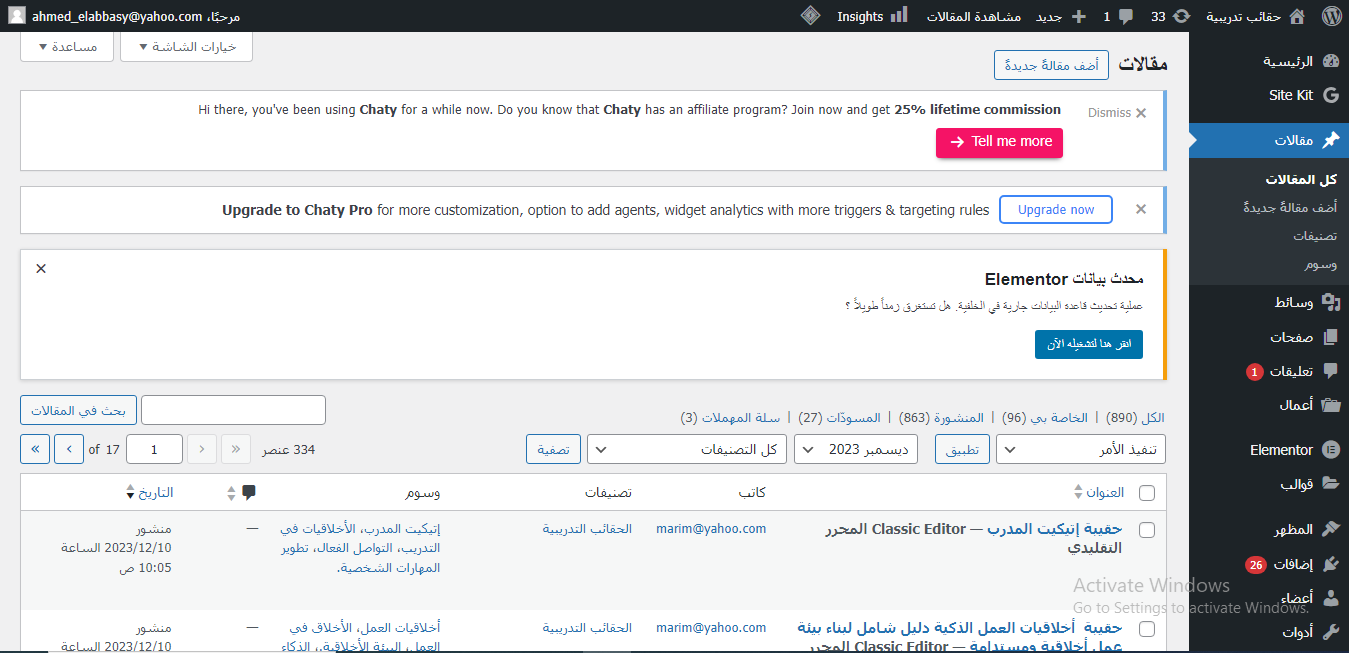Open the الحقائب التدريبية category link in first row

coord(587,528)
